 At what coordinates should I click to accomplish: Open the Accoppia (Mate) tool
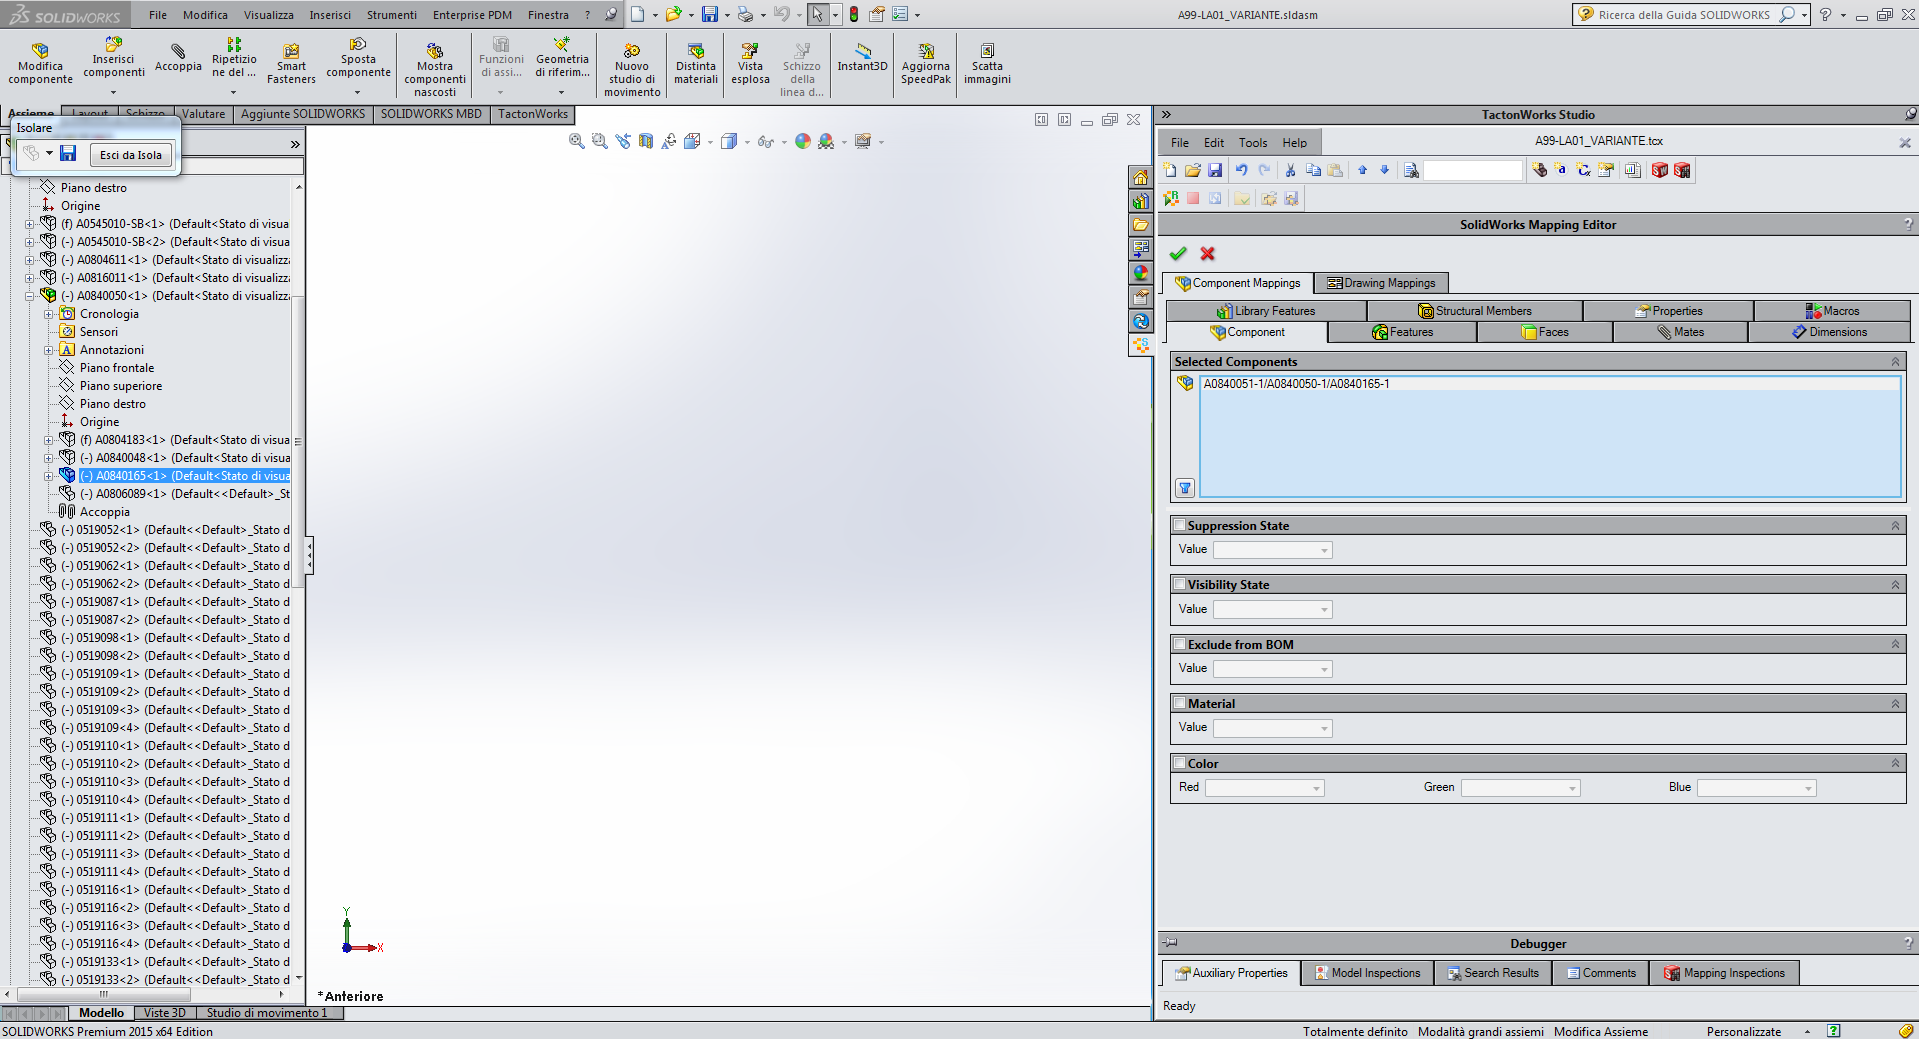[x=178, y=58]
